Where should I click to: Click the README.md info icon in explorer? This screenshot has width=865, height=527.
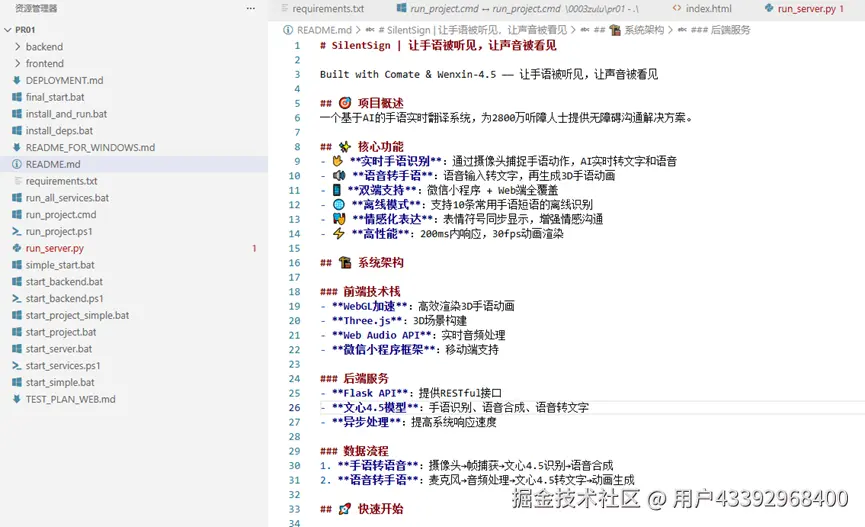[17, 164]
